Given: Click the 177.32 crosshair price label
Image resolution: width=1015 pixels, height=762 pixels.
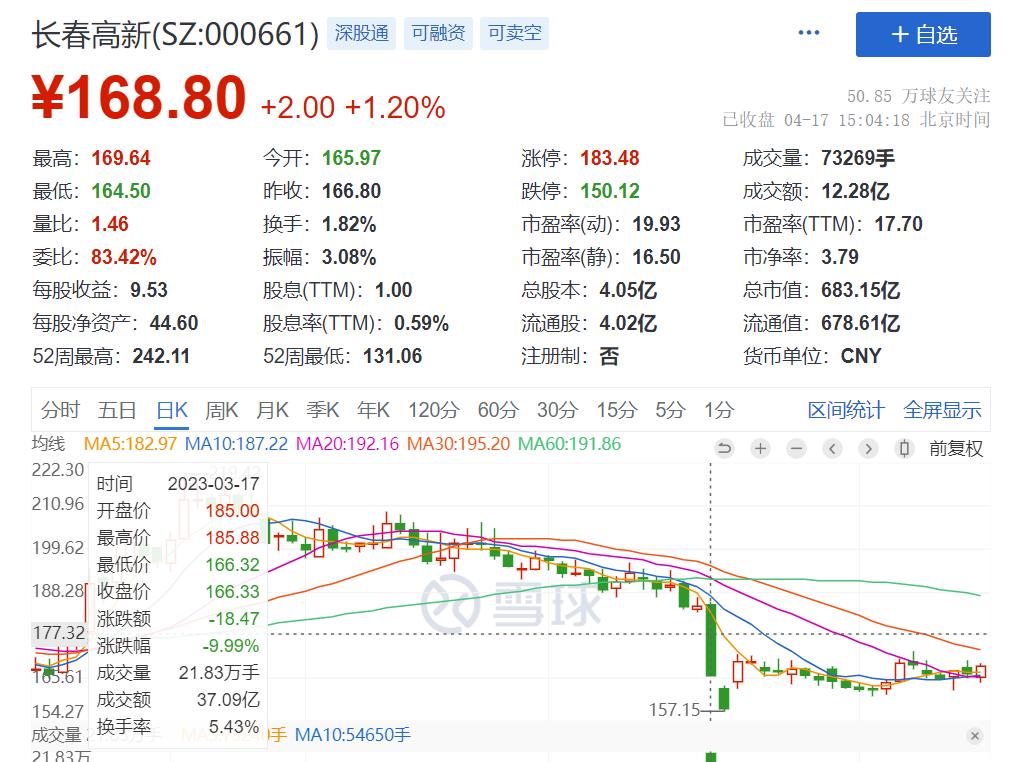Looking at the screenshot, I should point(59,633).
